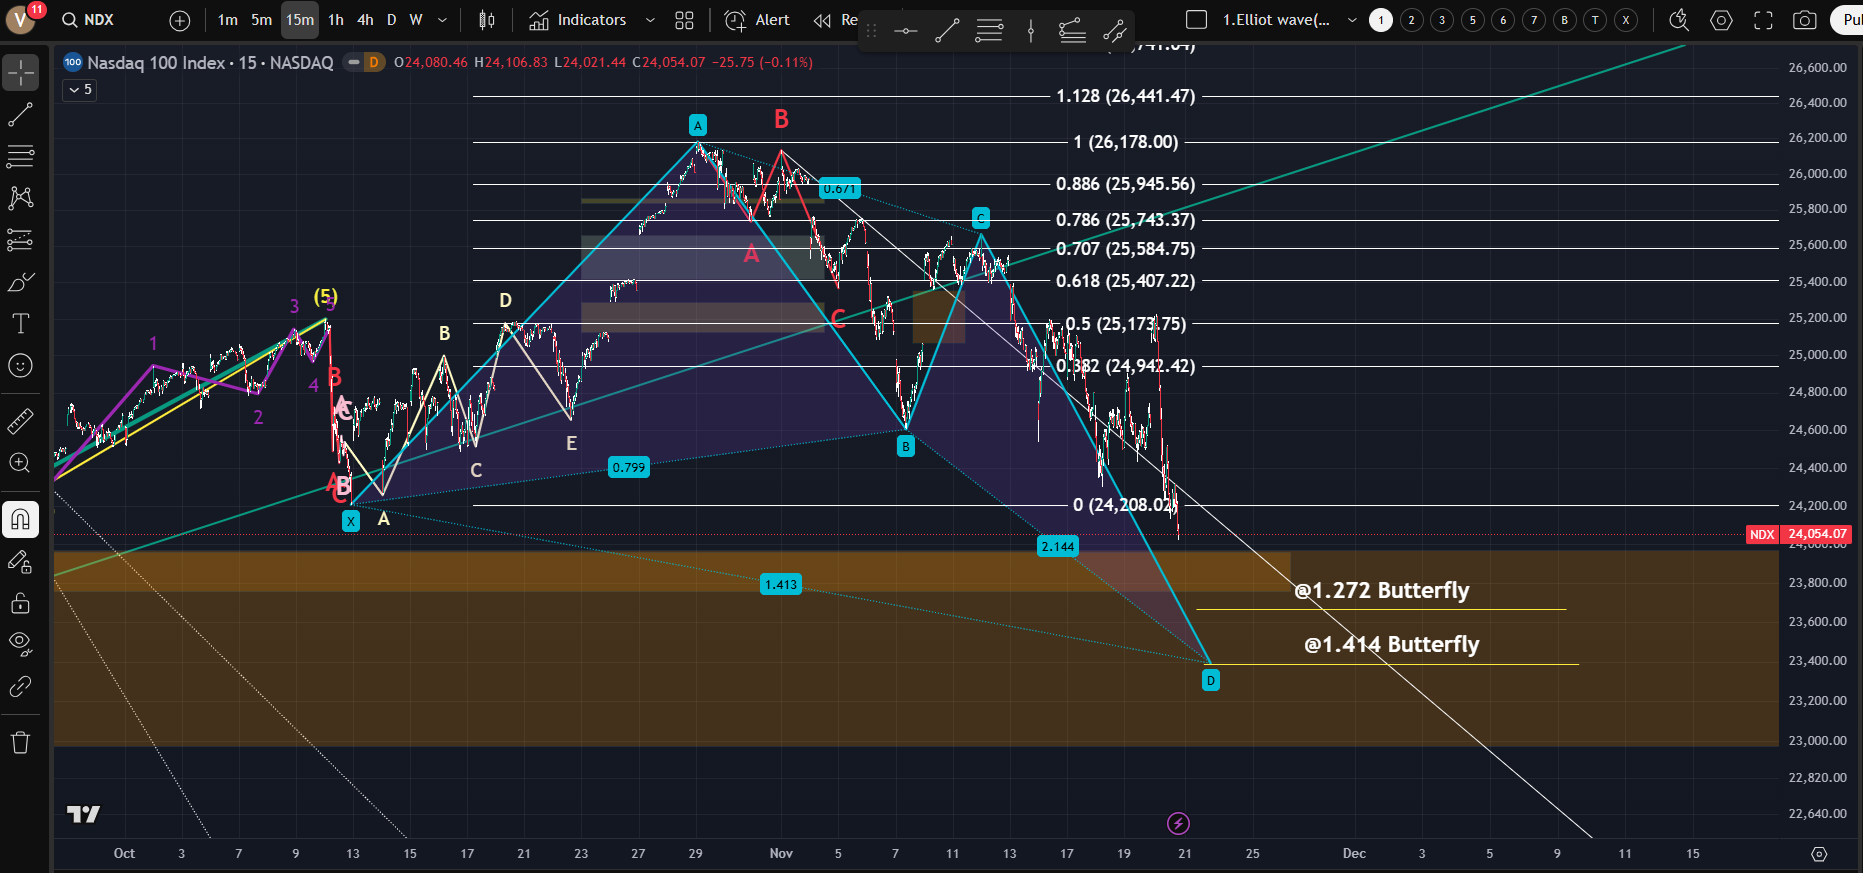
Task: Switch to the 4h timeframe
Action: click(x=365, y=20)
